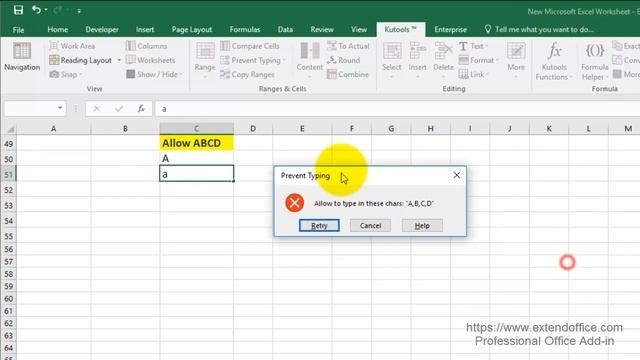
Task: Open the File tab
Action: click(18, 29)
